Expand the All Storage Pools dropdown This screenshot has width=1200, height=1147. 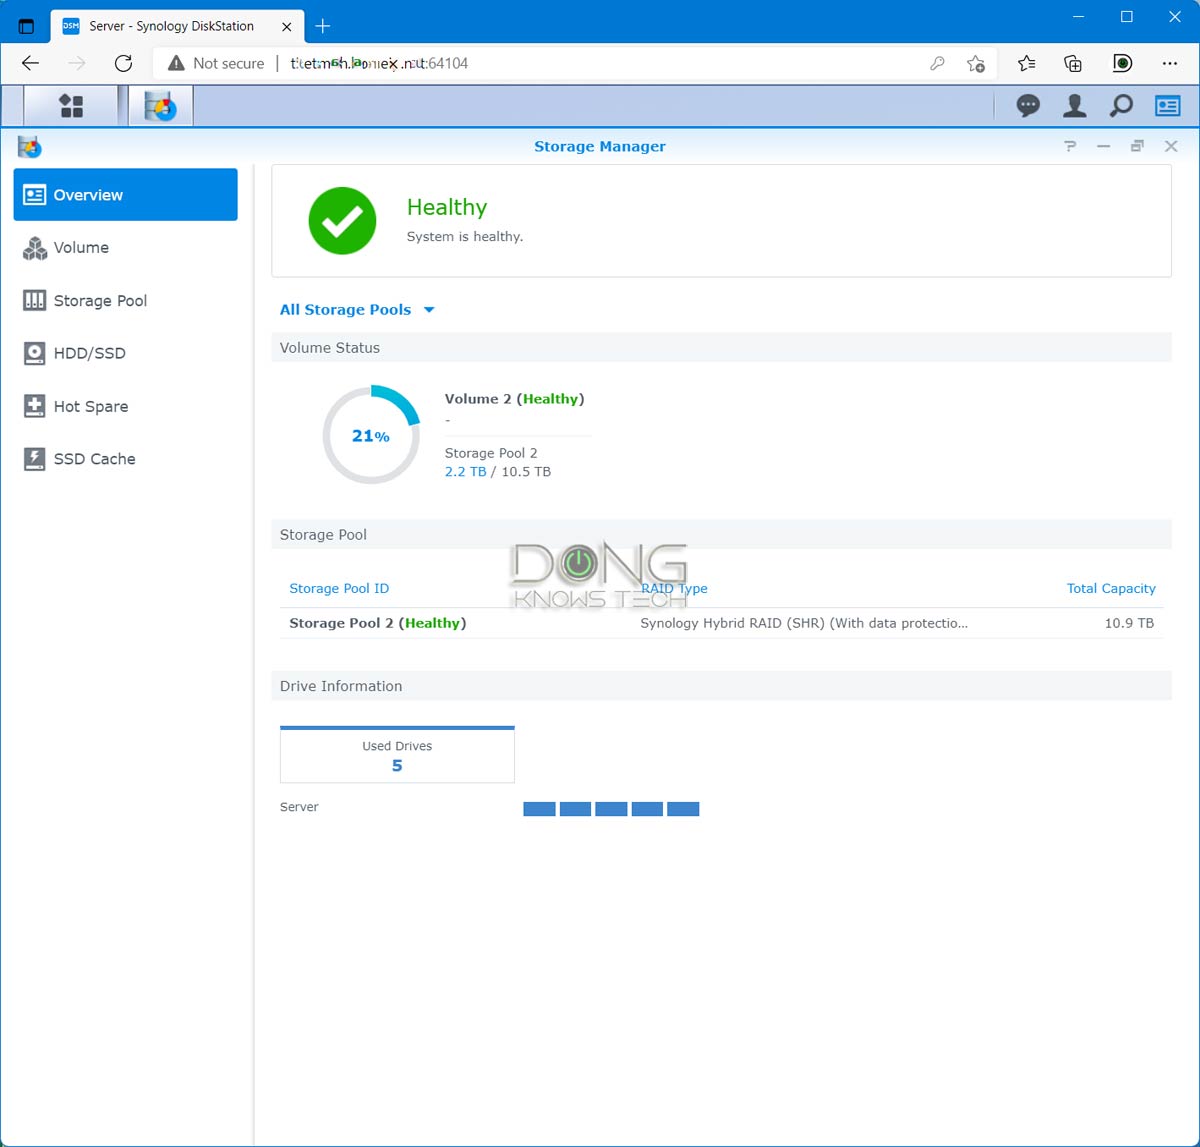pyautogui.click(x=357, y=310)
